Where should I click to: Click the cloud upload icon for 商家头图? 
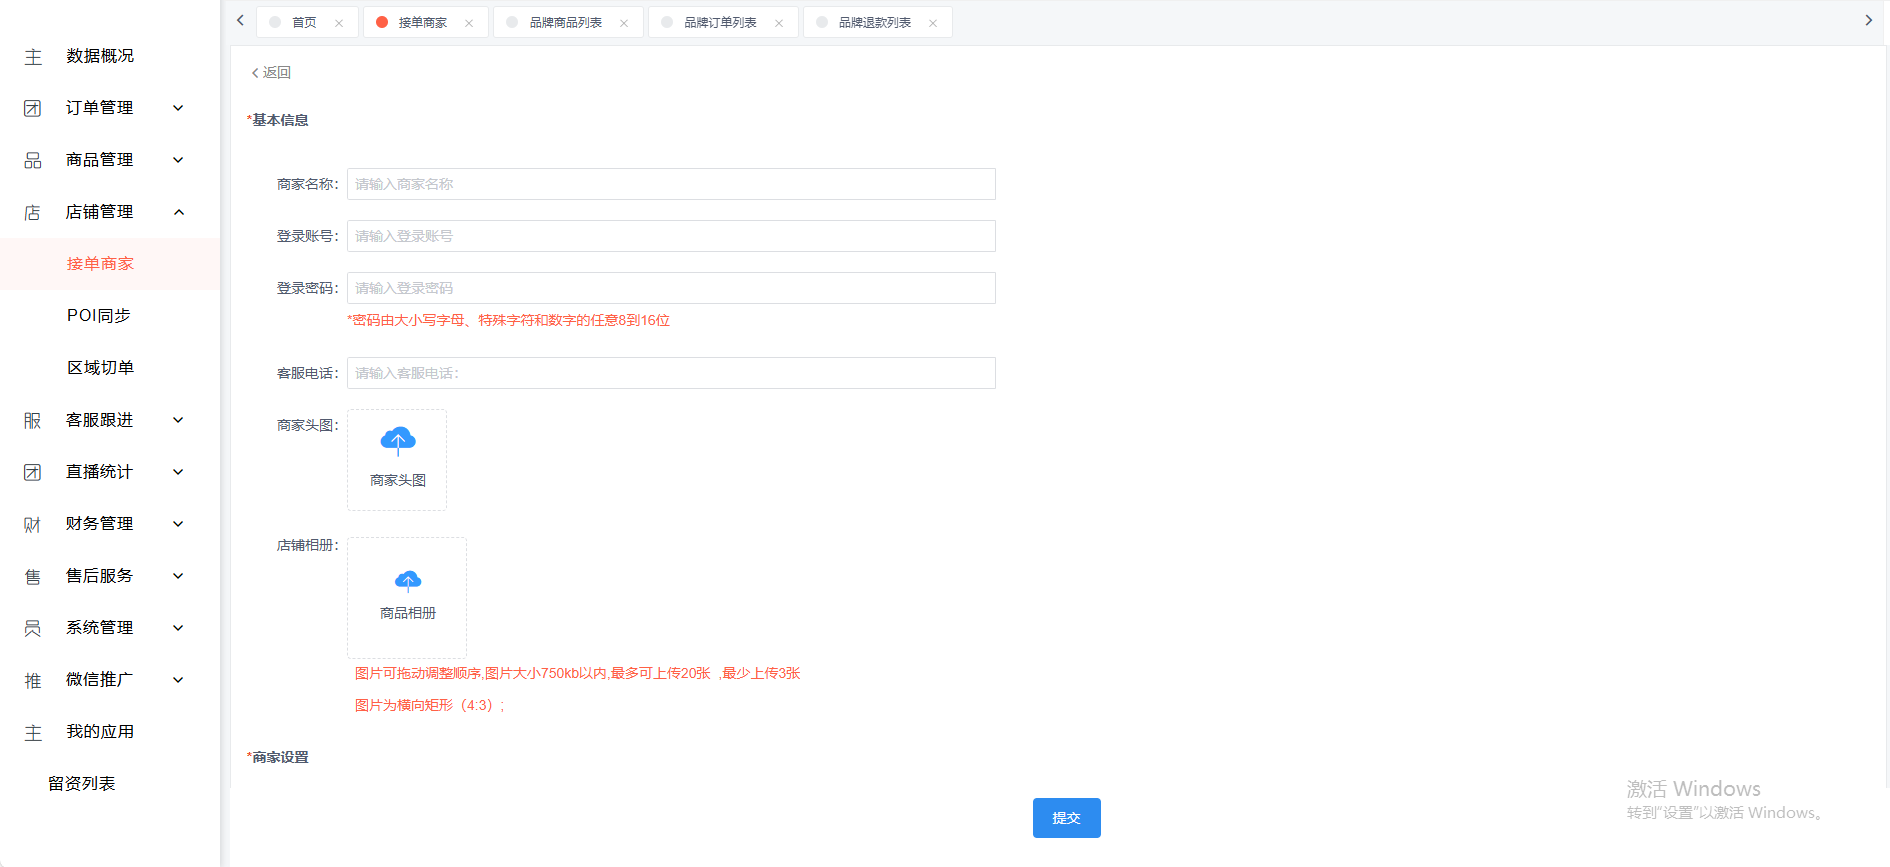pos(398,441)
